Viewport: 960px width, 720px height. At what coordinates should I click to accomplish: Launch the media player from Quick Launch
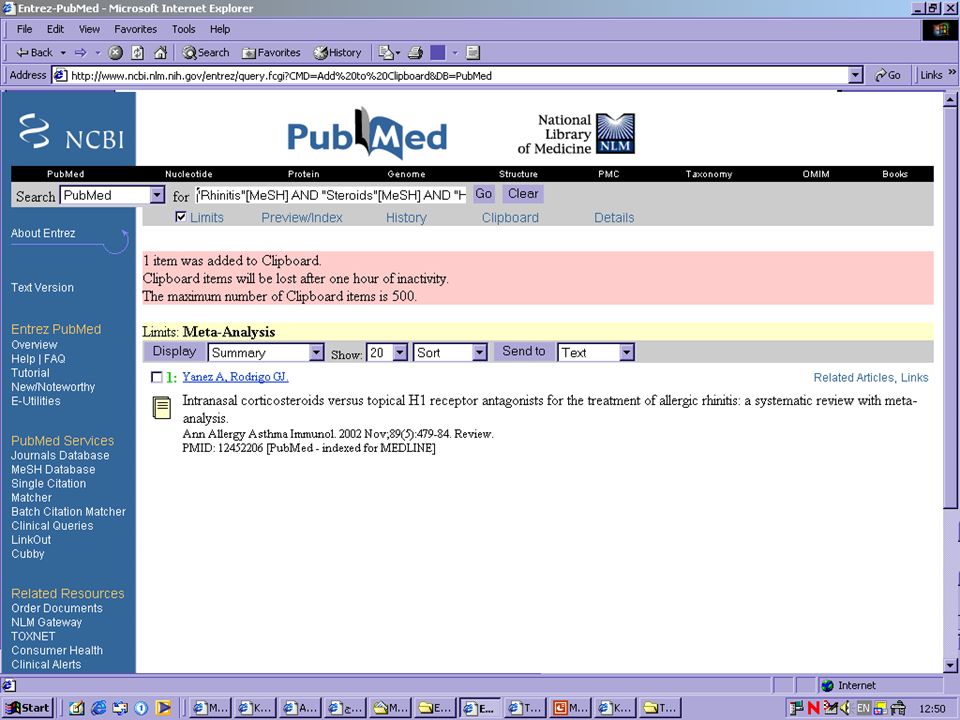[x=163, y=708]
